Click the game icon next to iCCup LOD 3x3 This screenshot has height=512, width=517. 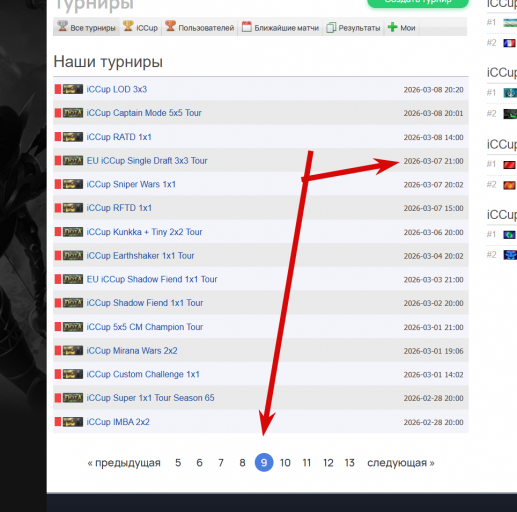click(73, 89)
